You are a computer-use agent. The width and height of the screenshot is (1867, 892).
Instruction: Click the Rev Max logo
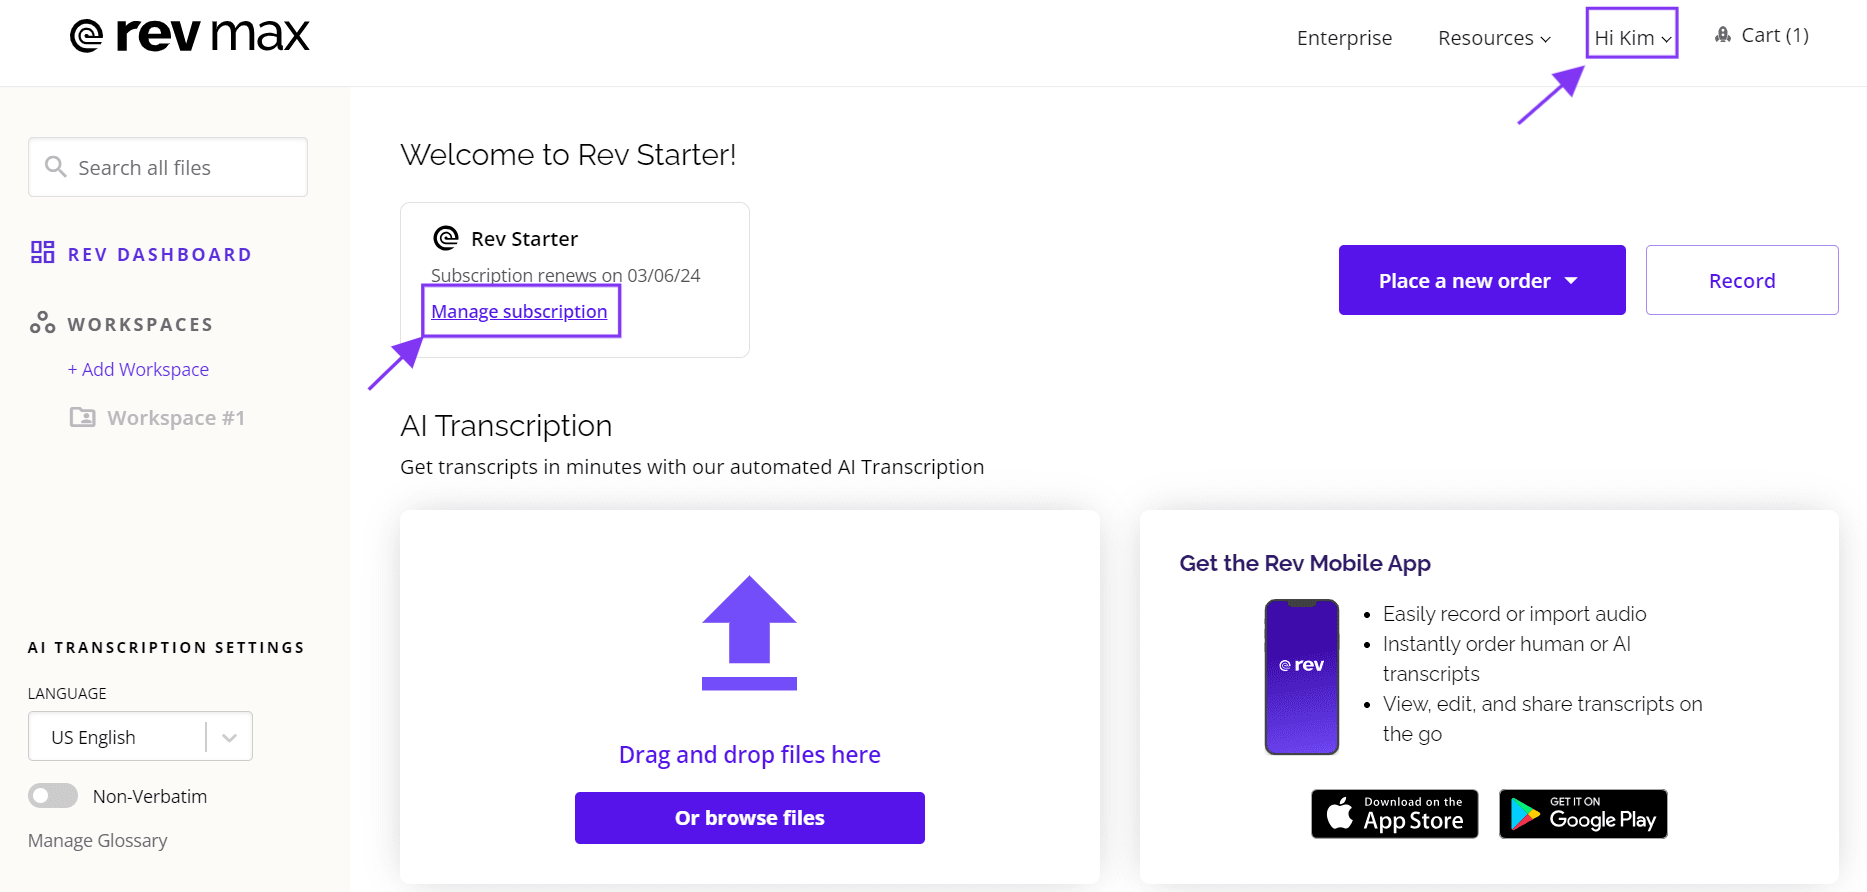point(190,36)
